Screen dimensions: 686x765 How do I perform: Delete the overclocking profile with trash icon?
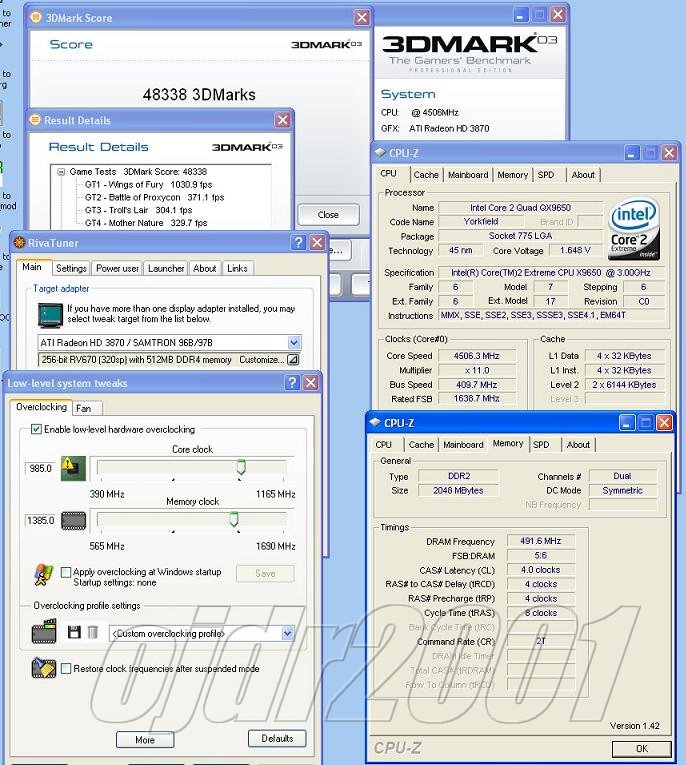[x=92, y=632]
